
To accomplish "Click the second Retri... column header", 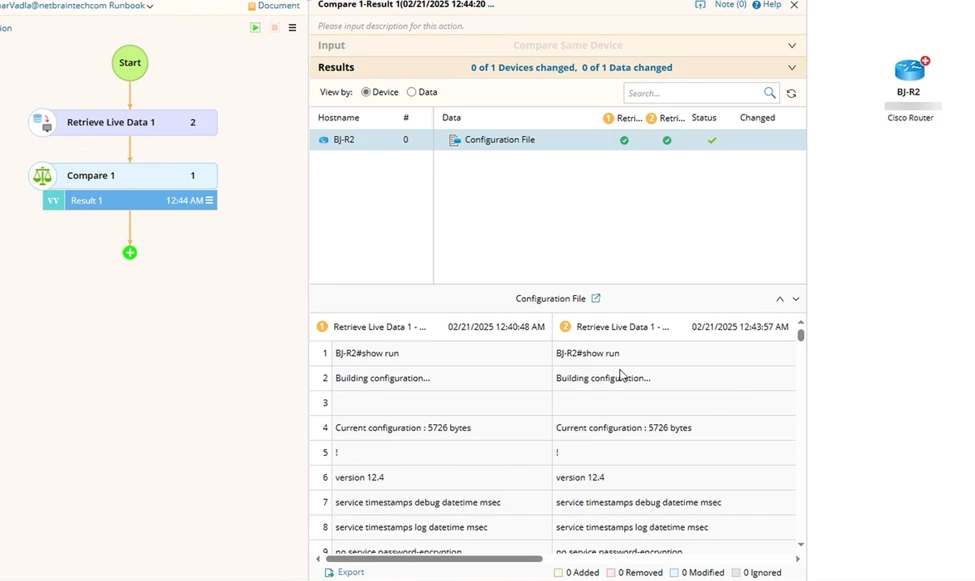I will 665,118.
